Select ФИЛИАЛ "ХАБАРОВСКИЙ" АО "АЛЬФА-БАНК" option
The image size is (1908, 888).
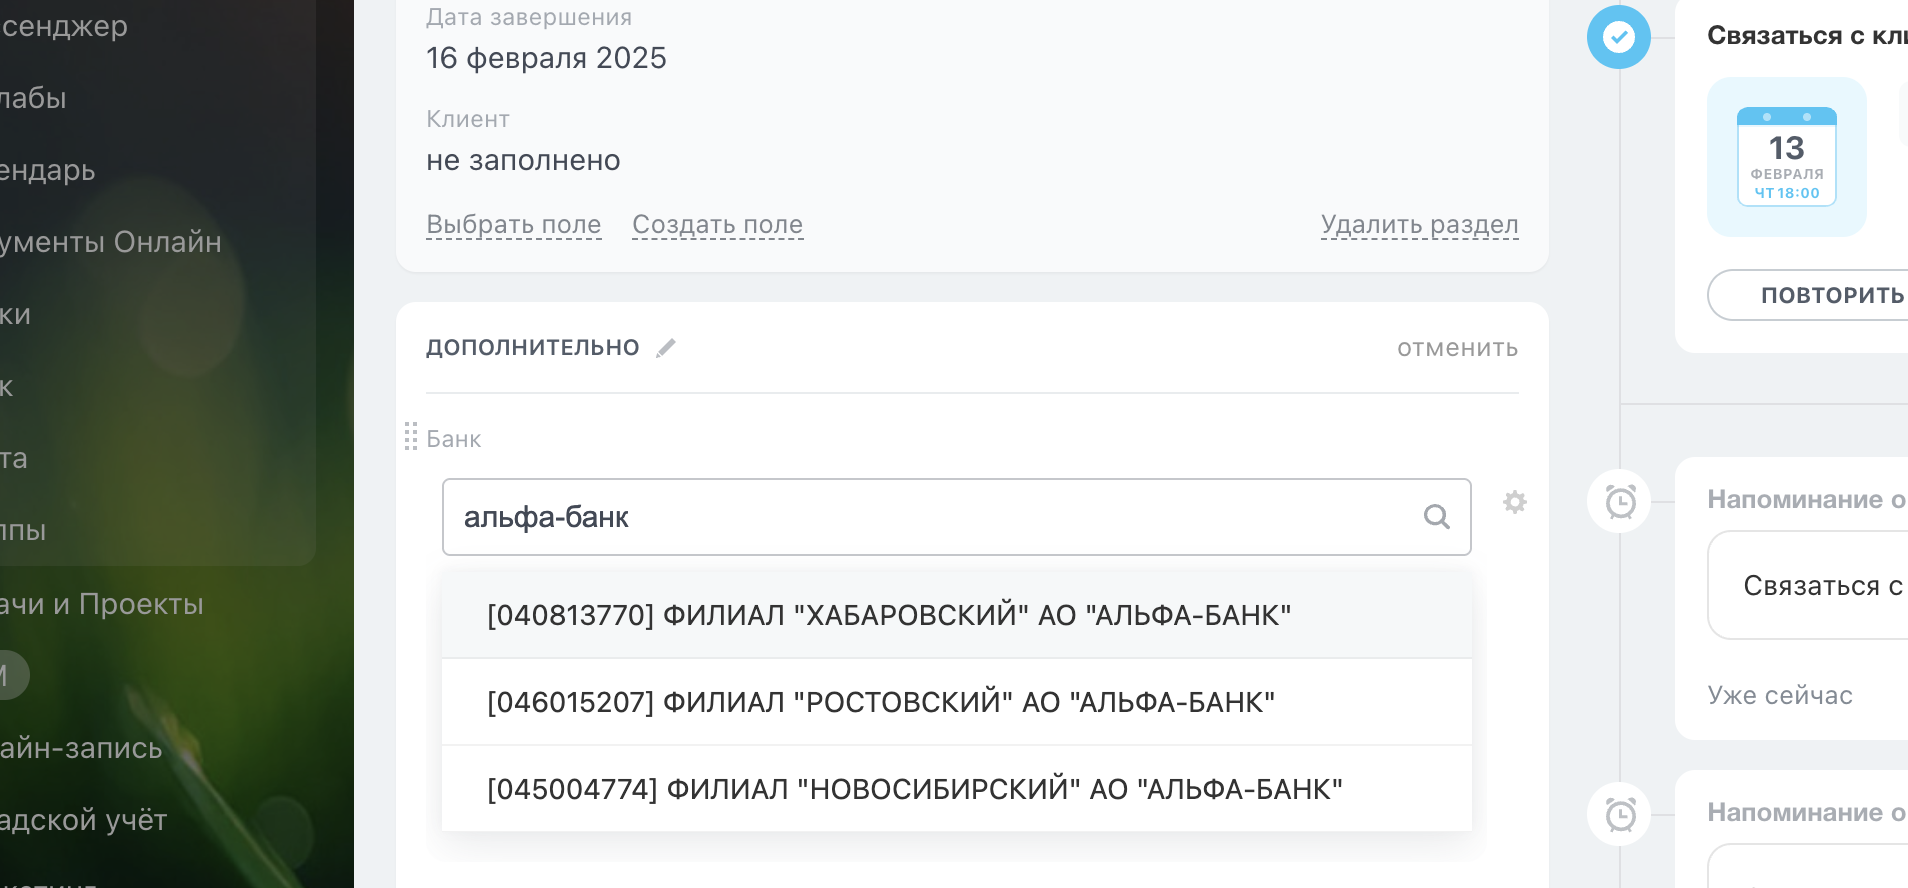pos(888,615)
